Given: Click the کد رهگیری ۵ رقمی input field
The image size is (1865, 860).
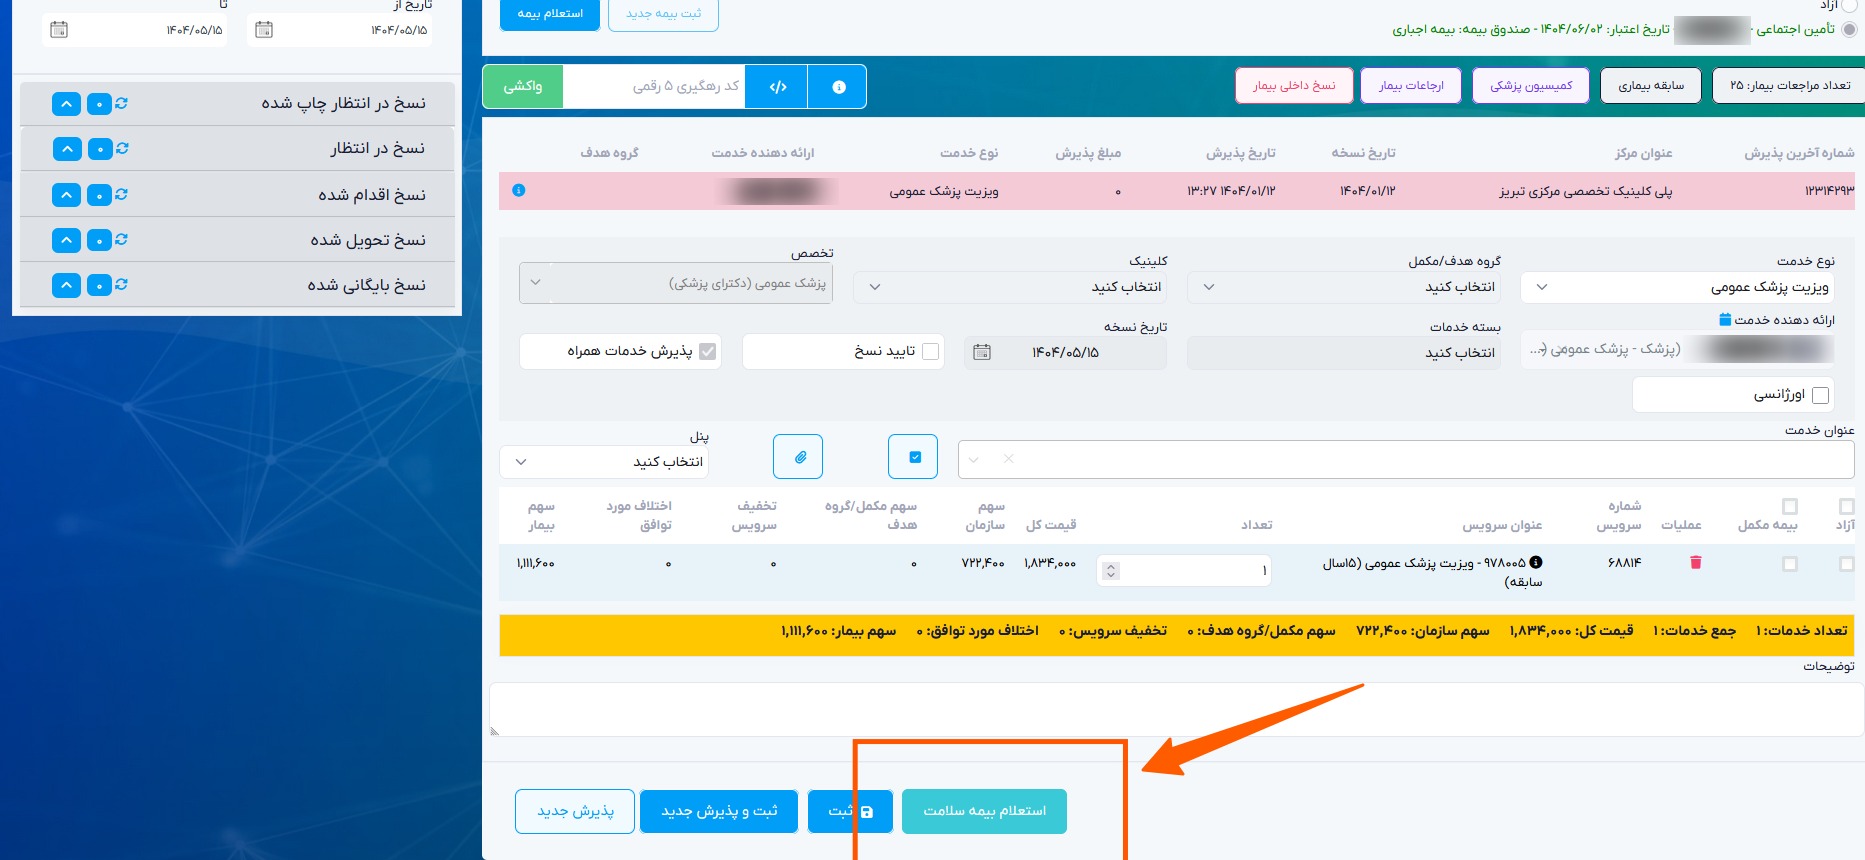Looking at the screenshot, I should pos(655,87).
